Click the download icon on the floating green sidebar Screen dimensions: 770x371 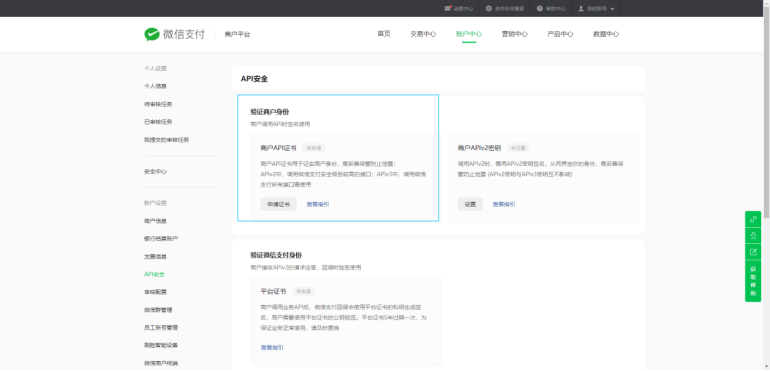tap(753, 235)
